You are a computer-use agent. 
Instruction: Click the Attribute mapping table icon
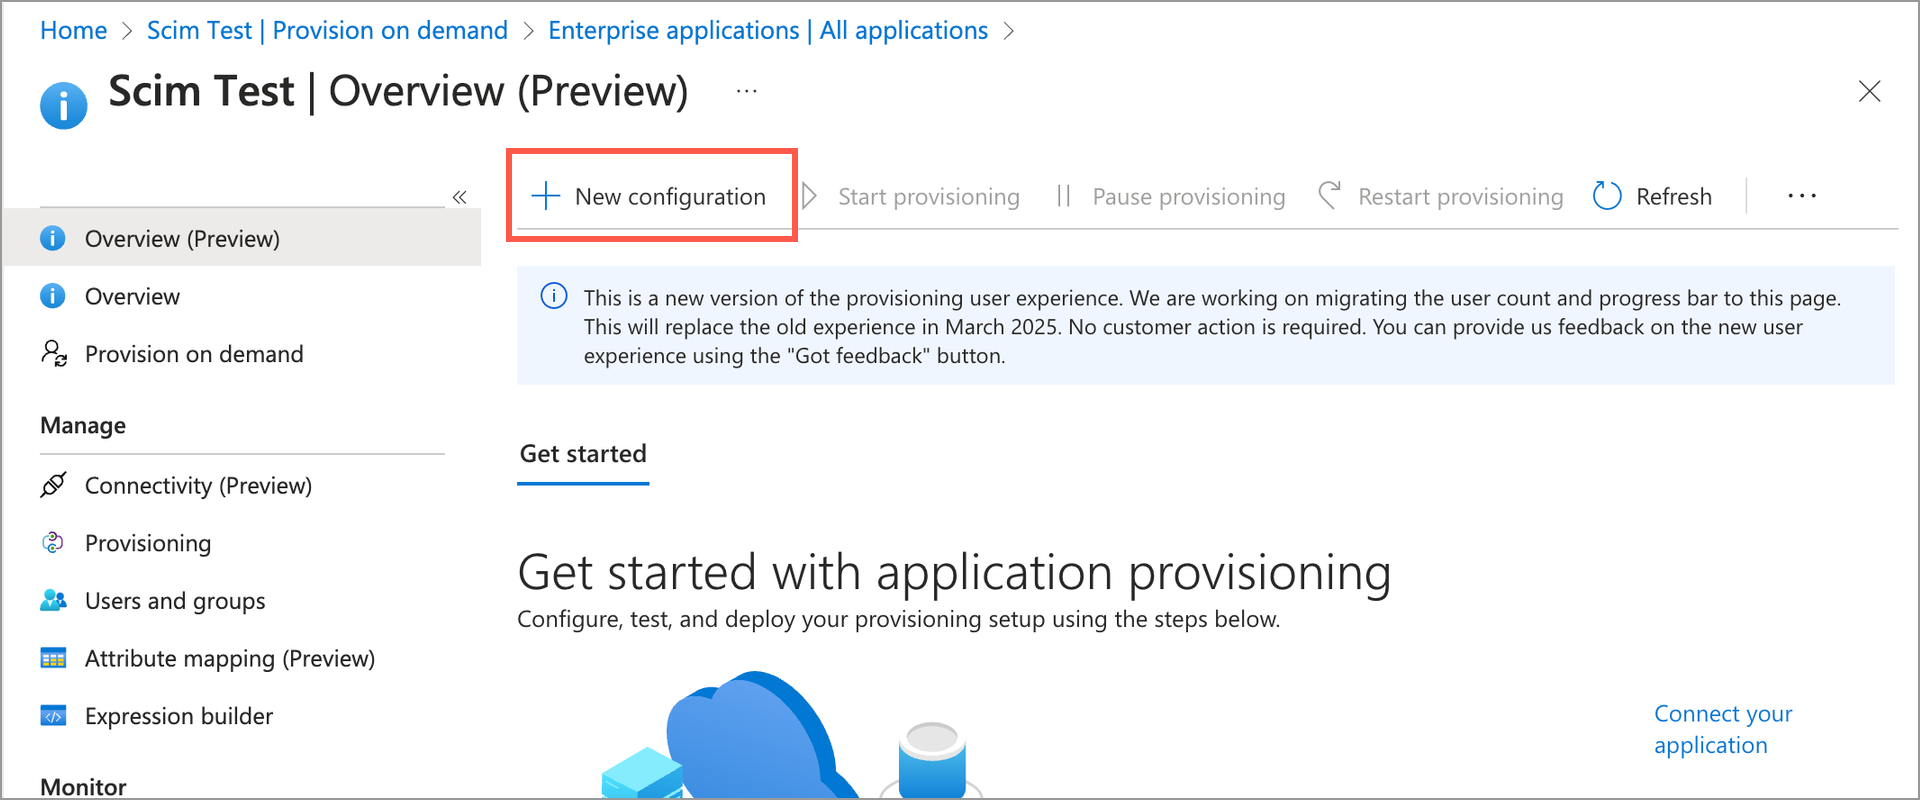[x=53, y=658]
